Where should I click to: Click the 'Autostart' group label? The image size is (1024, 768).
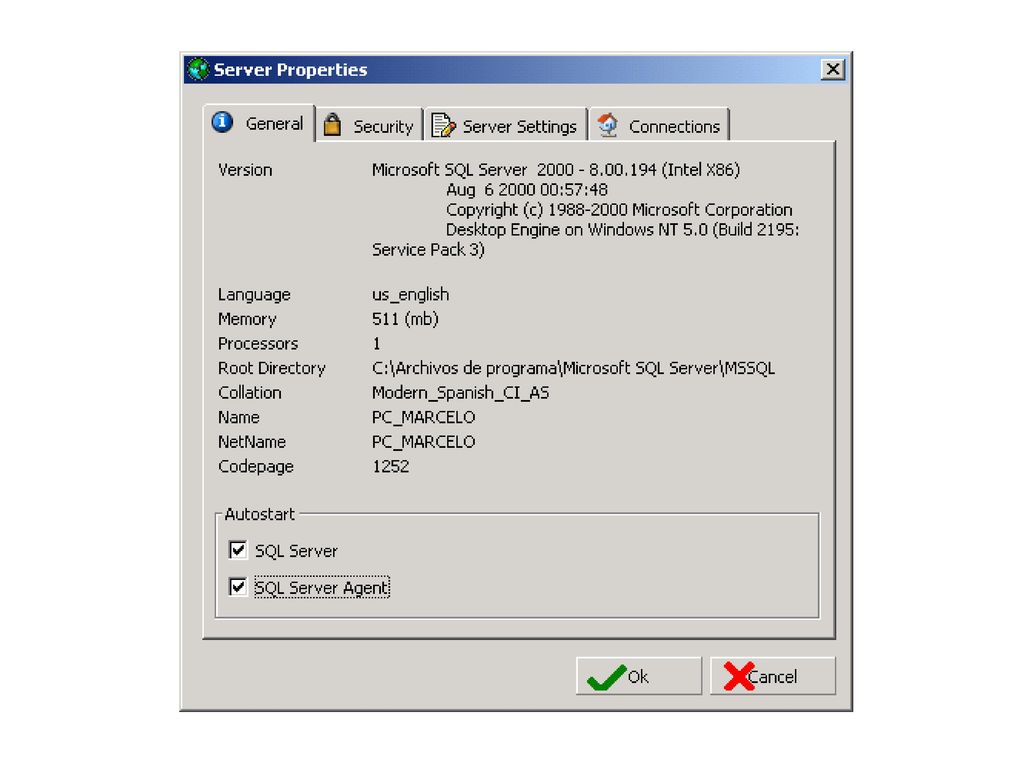point(259,515)
